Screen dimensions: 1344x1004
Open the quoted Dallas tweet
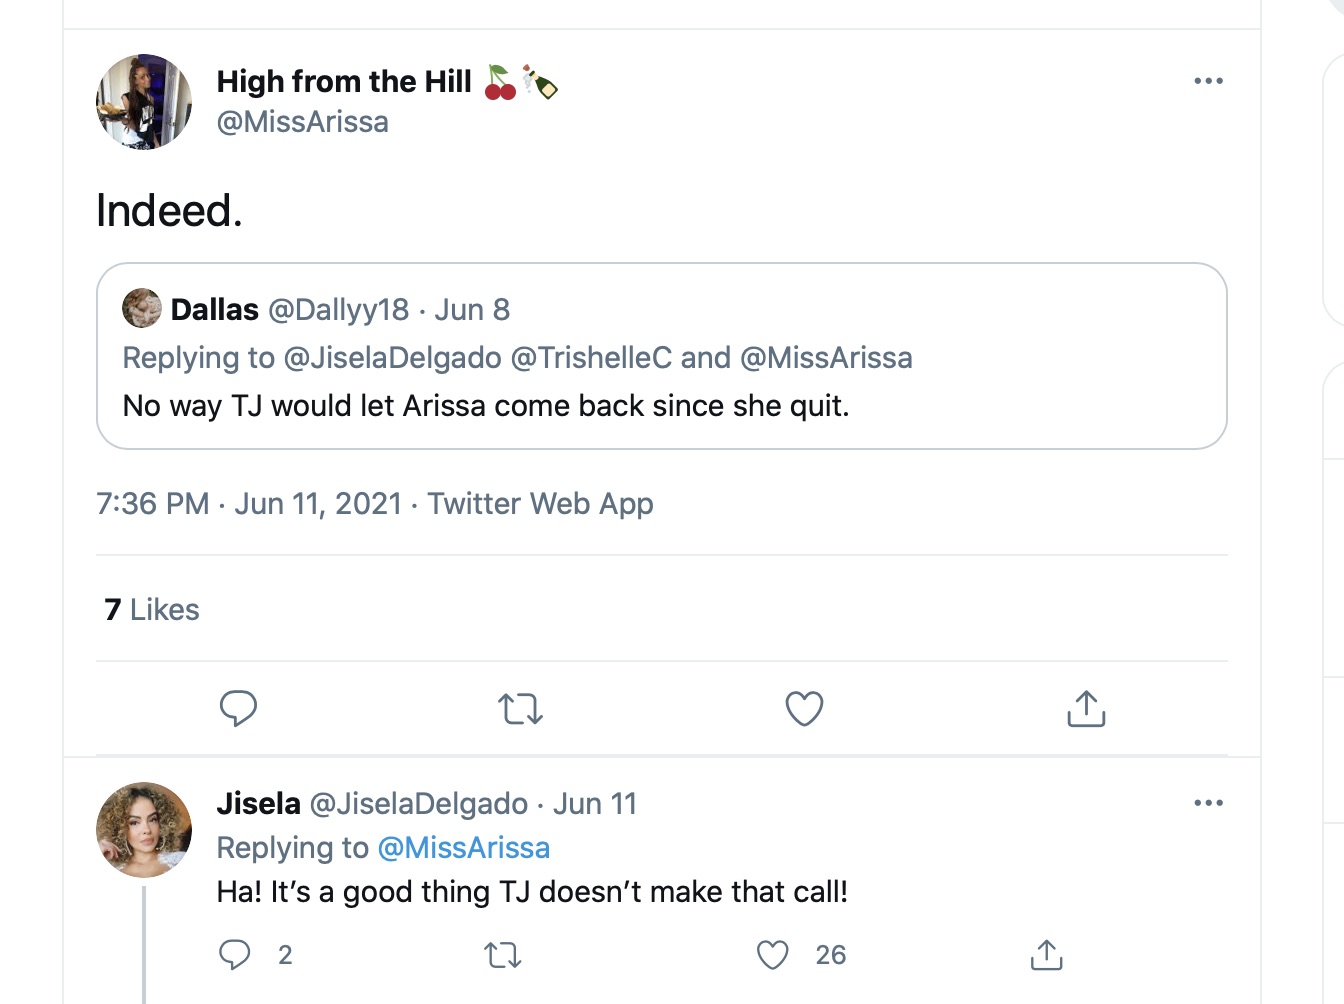[662, 356]
